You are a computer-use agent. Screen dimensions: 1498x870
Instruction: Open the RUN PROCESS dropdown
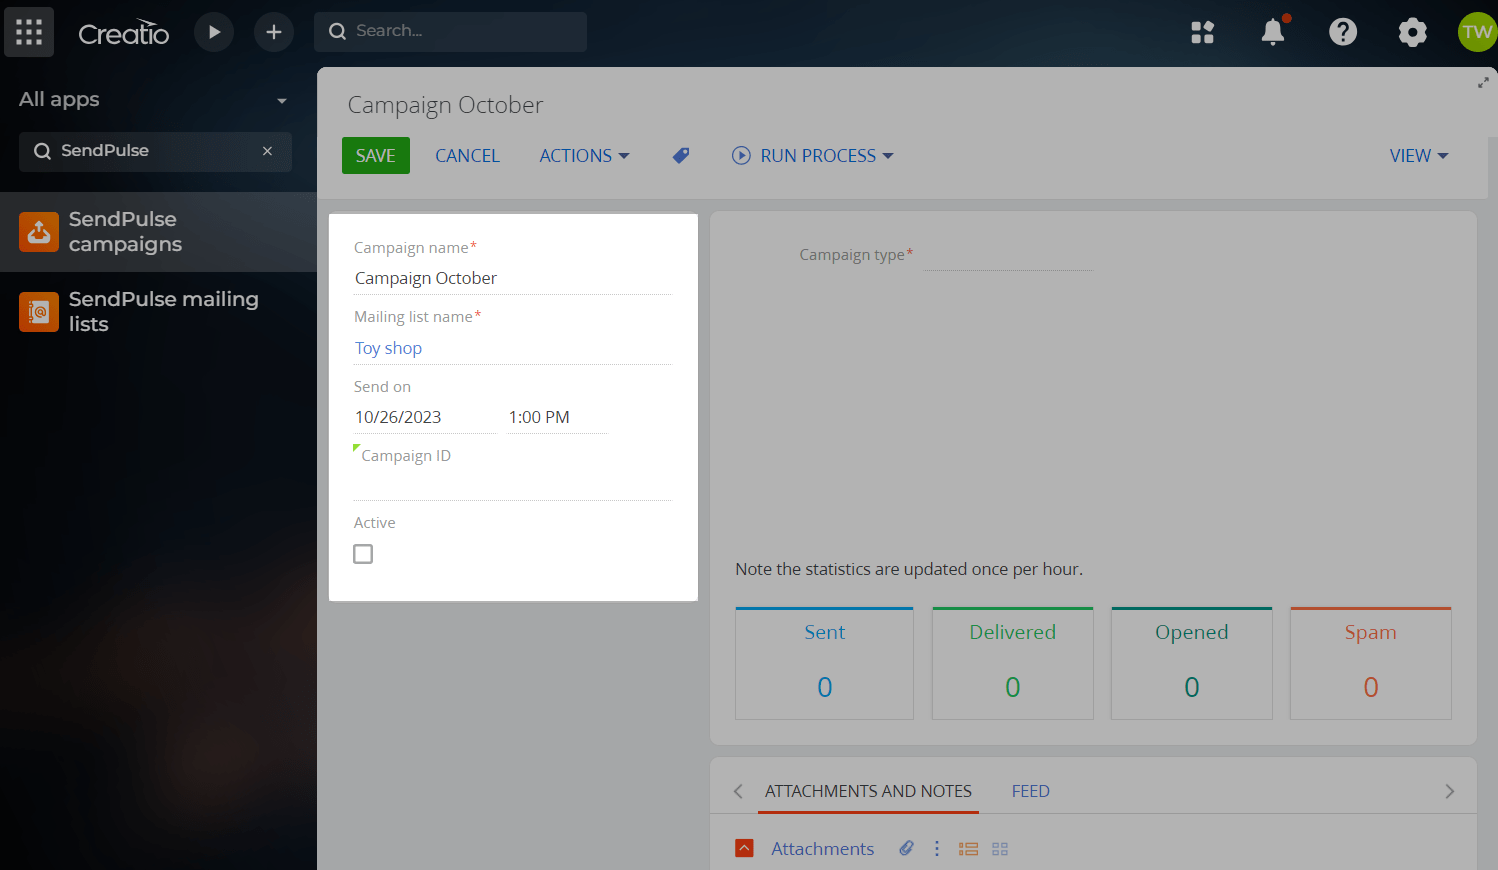812,156
